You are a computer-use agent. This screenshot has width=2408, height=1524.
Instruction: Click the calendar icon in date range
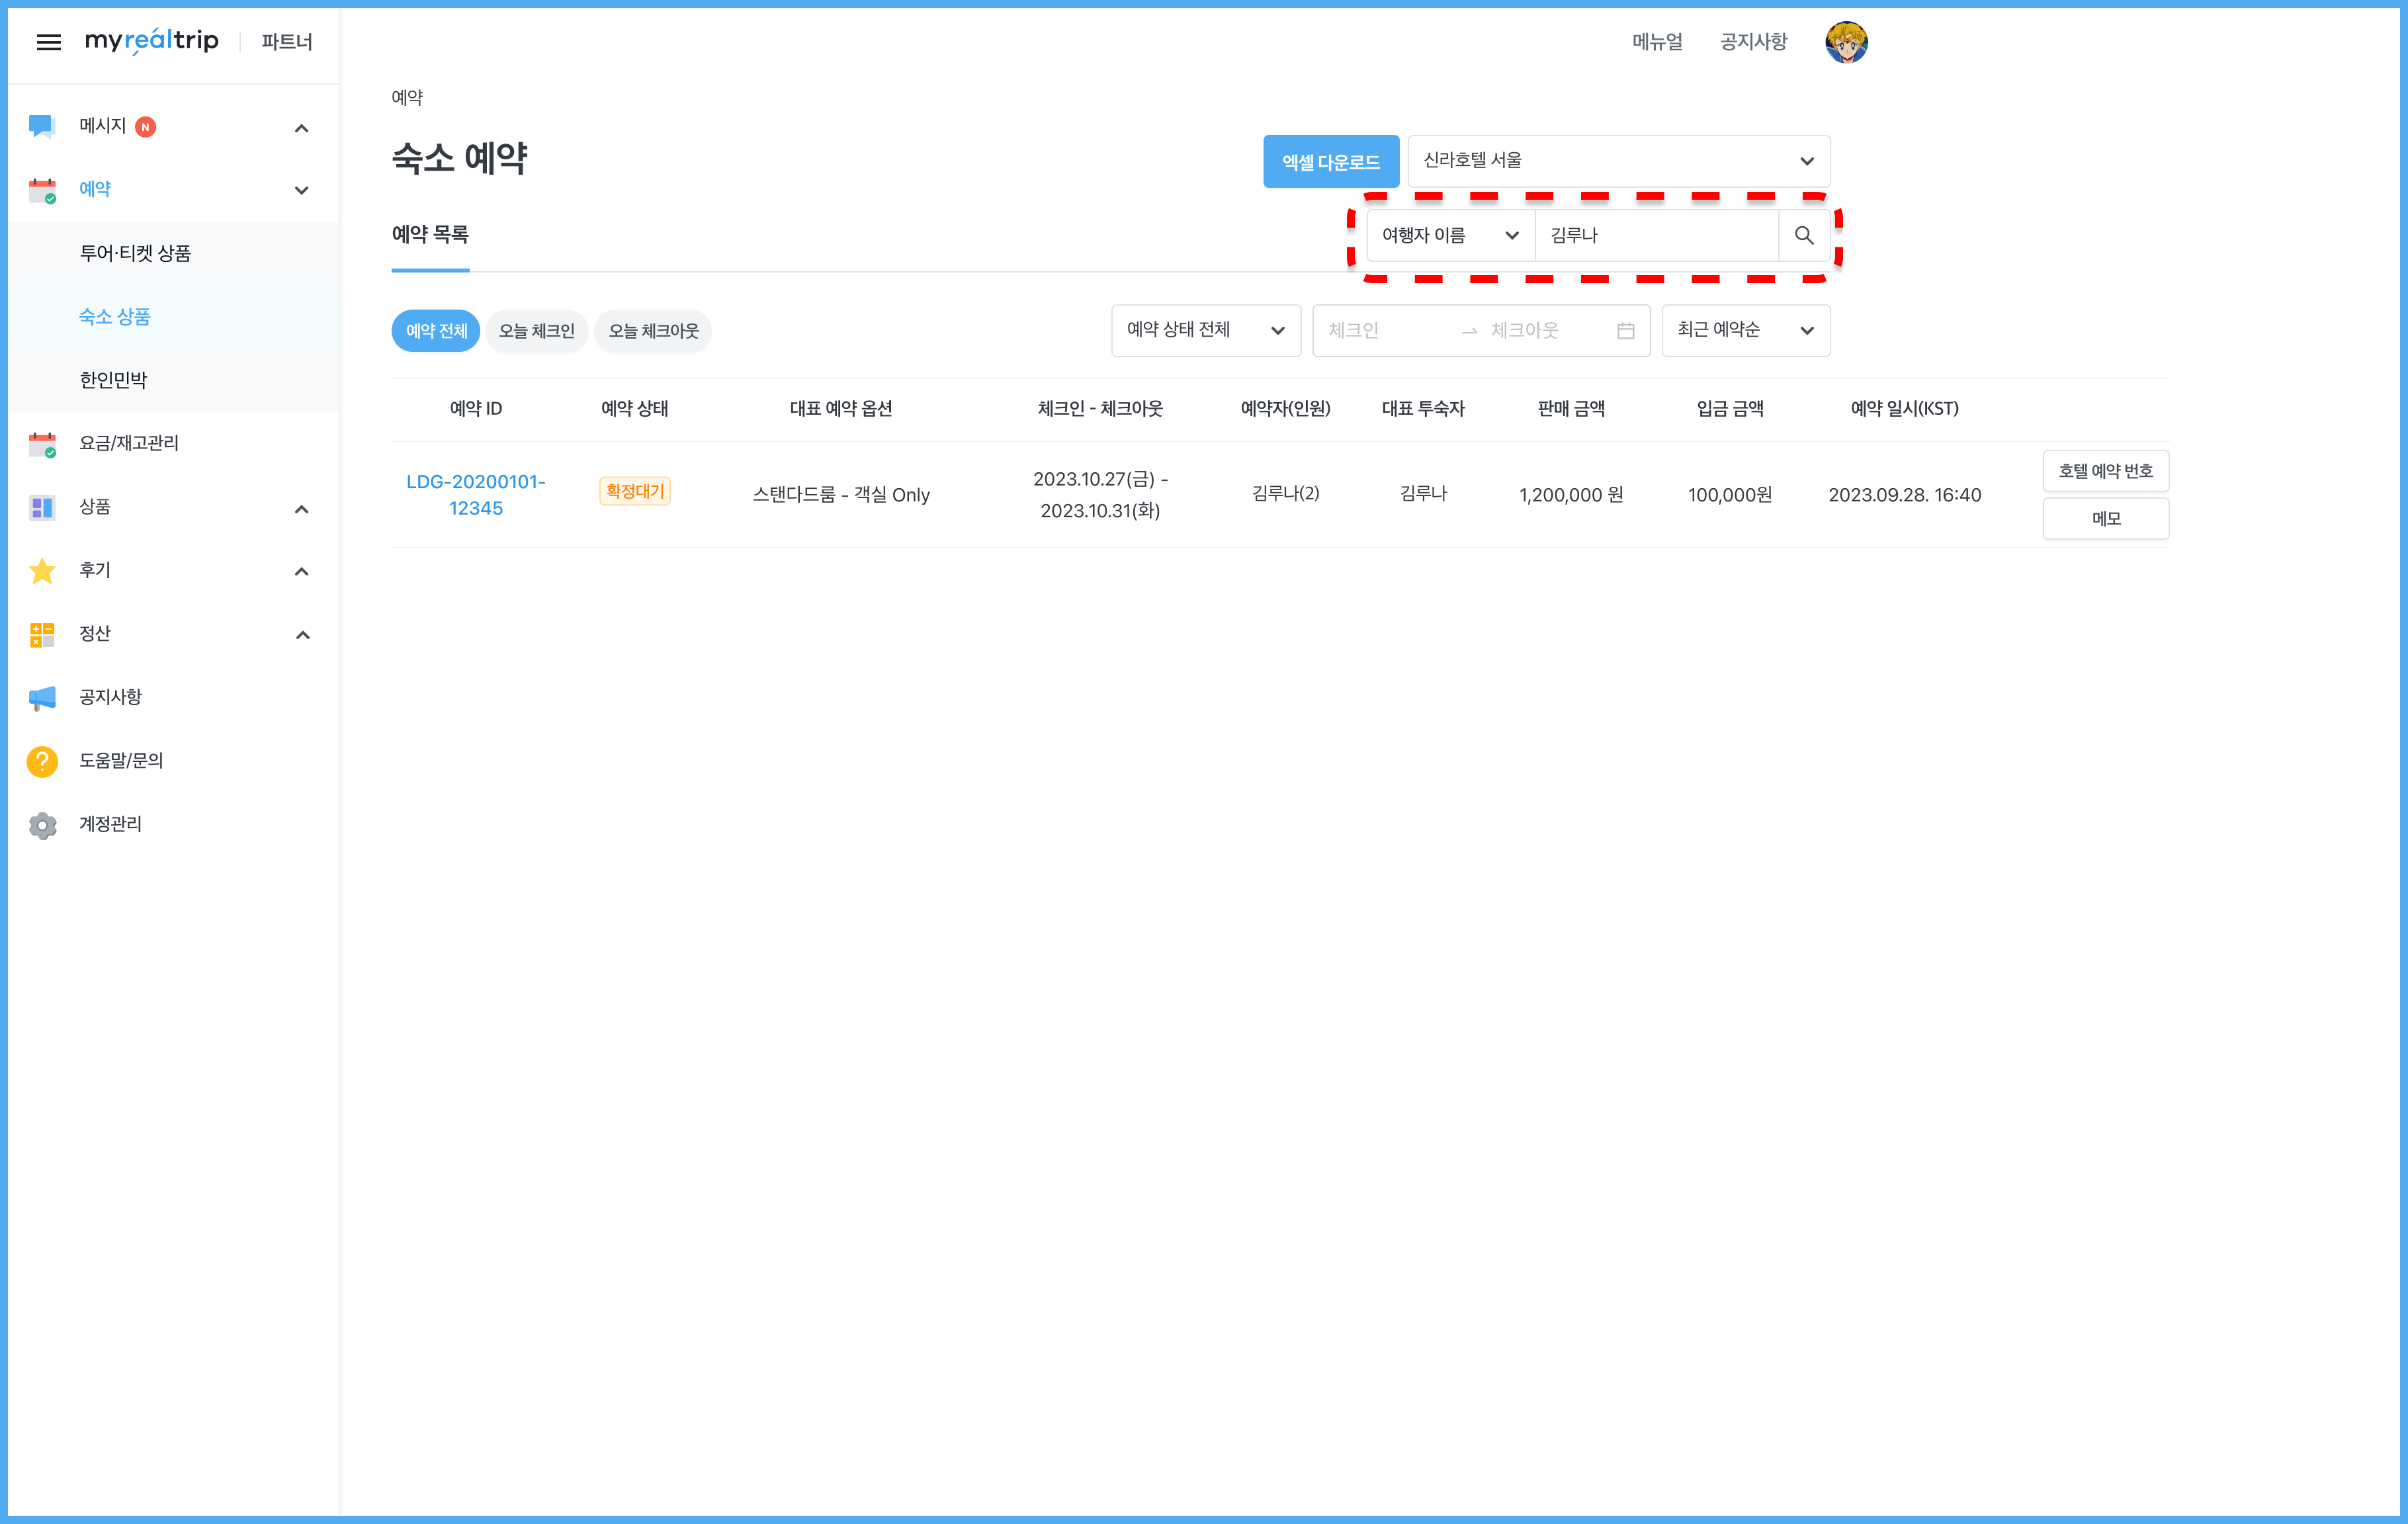tap(1625, 330)
